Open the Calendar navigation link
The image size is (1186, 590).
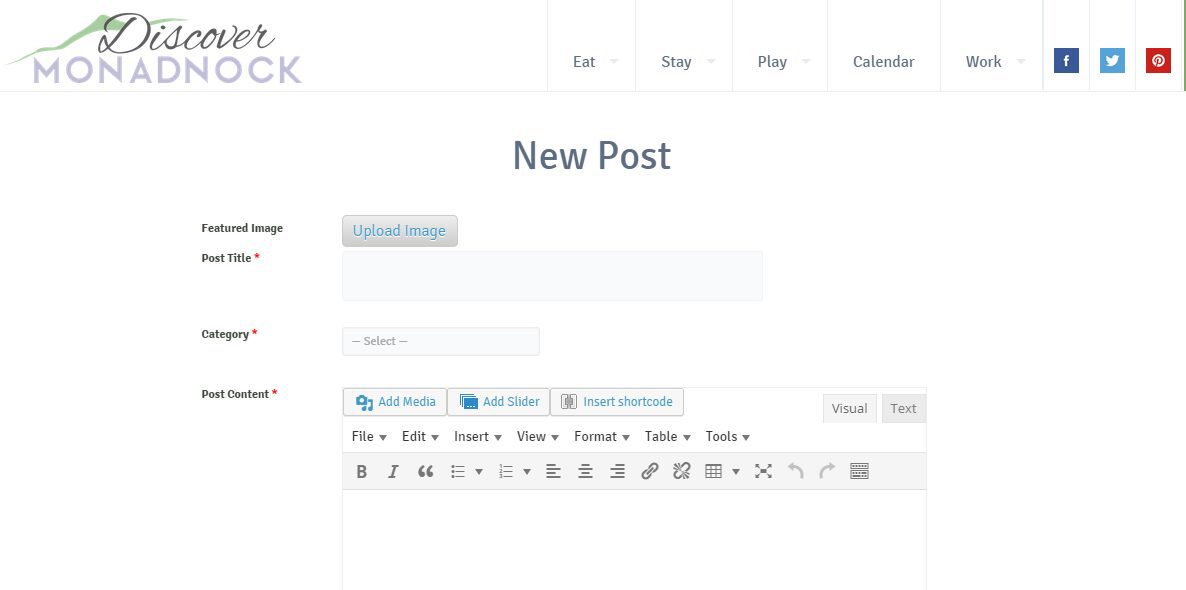(883, 61)
